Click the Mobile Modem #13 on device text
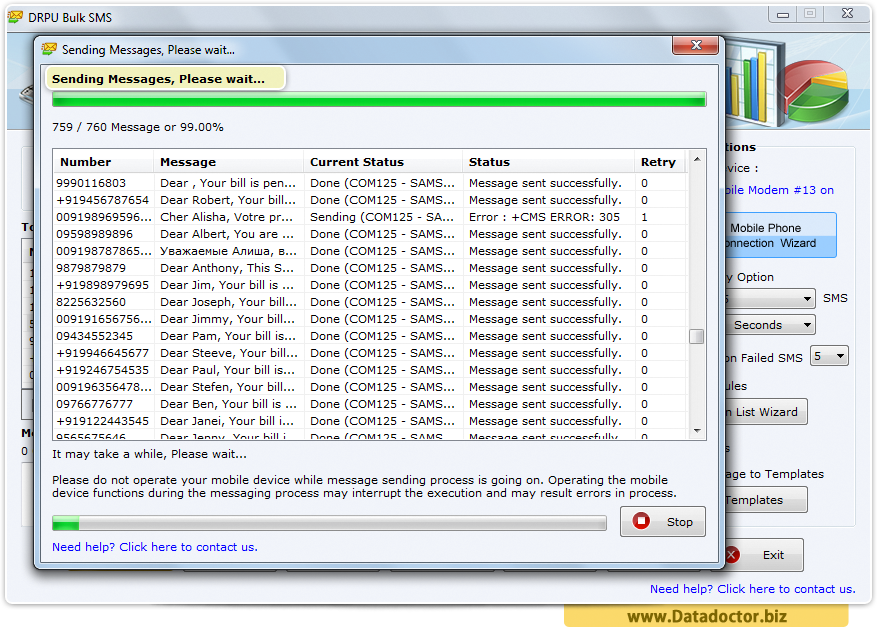This screenshot has width=877, height=627. point(779,190)
